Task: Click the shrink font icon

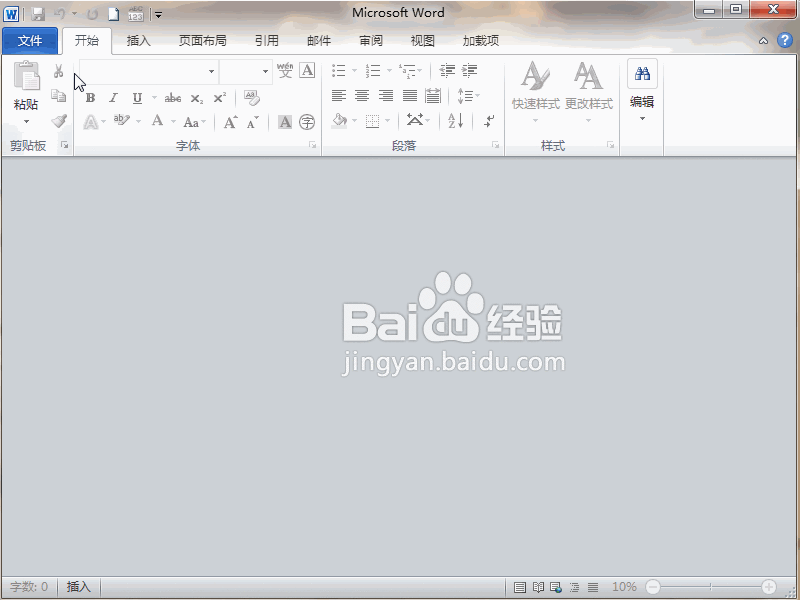Action: pyautogui.click(x=253, y=122)
